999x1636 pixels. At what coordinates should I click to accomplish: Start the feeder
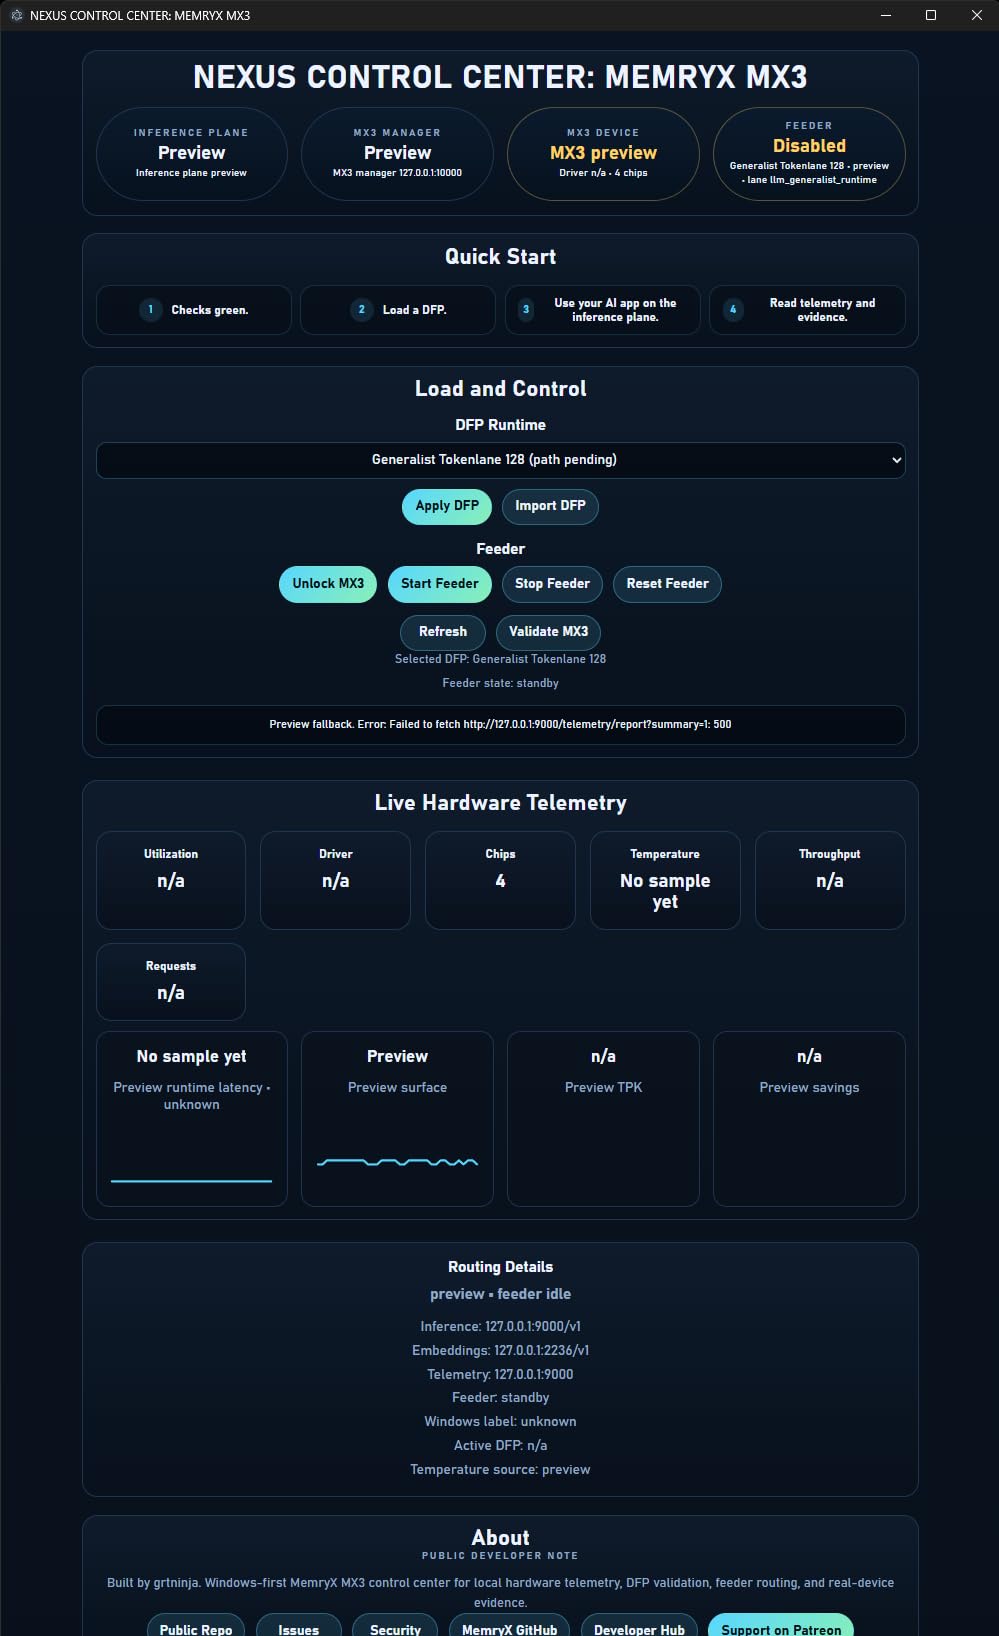pyautogui.click(x=440, y=584)
